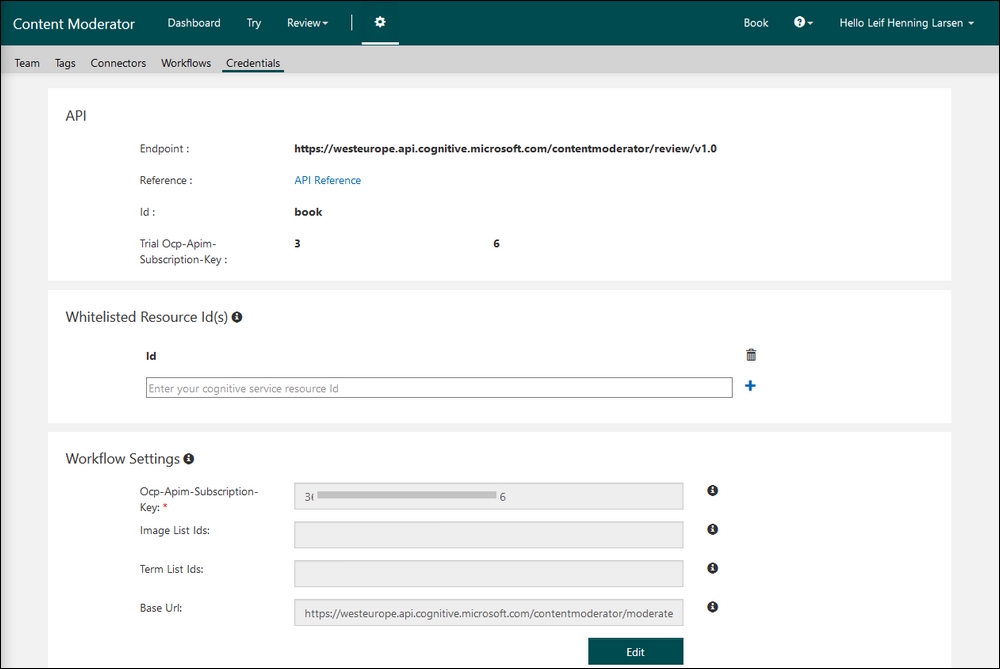Open the settings gear icon
The image size is (1000, 669).
[380, 22]
